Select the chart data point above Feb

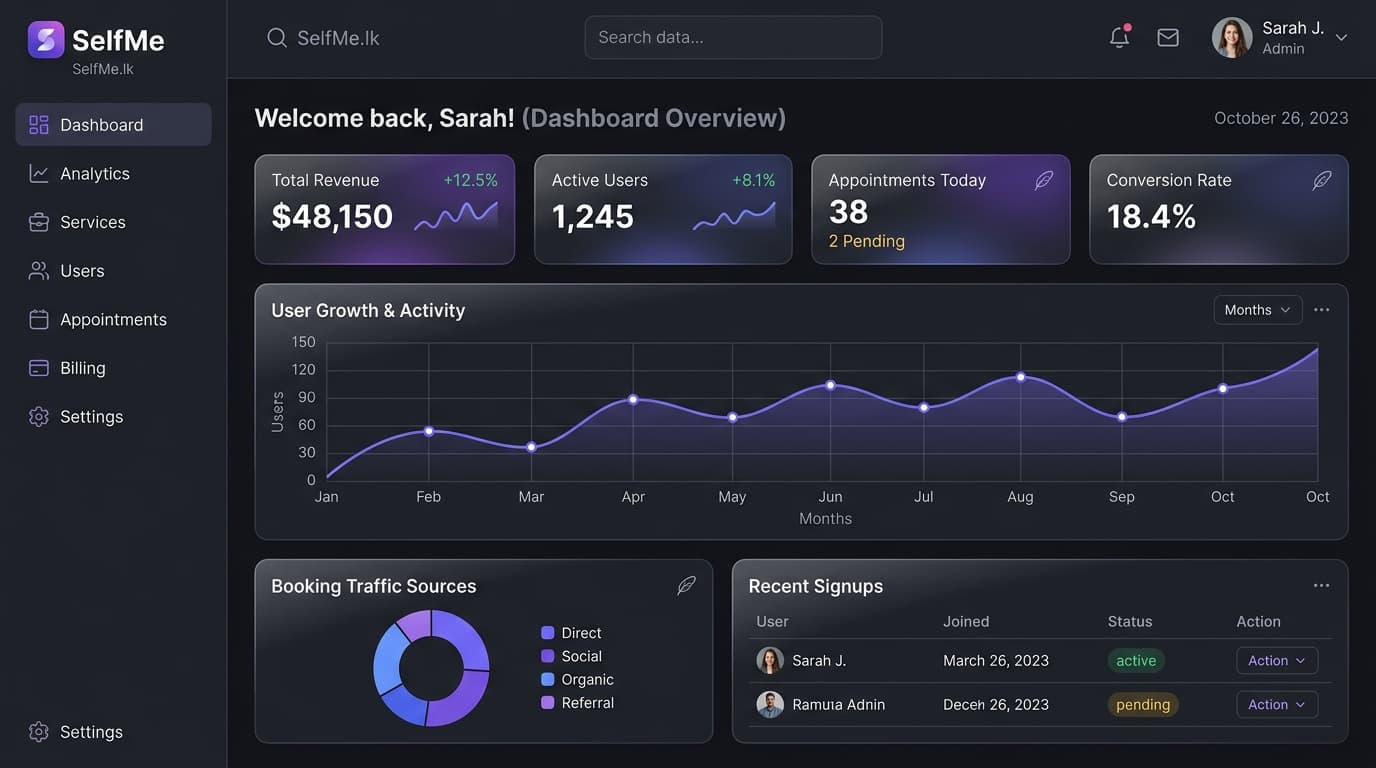[429, 431]
